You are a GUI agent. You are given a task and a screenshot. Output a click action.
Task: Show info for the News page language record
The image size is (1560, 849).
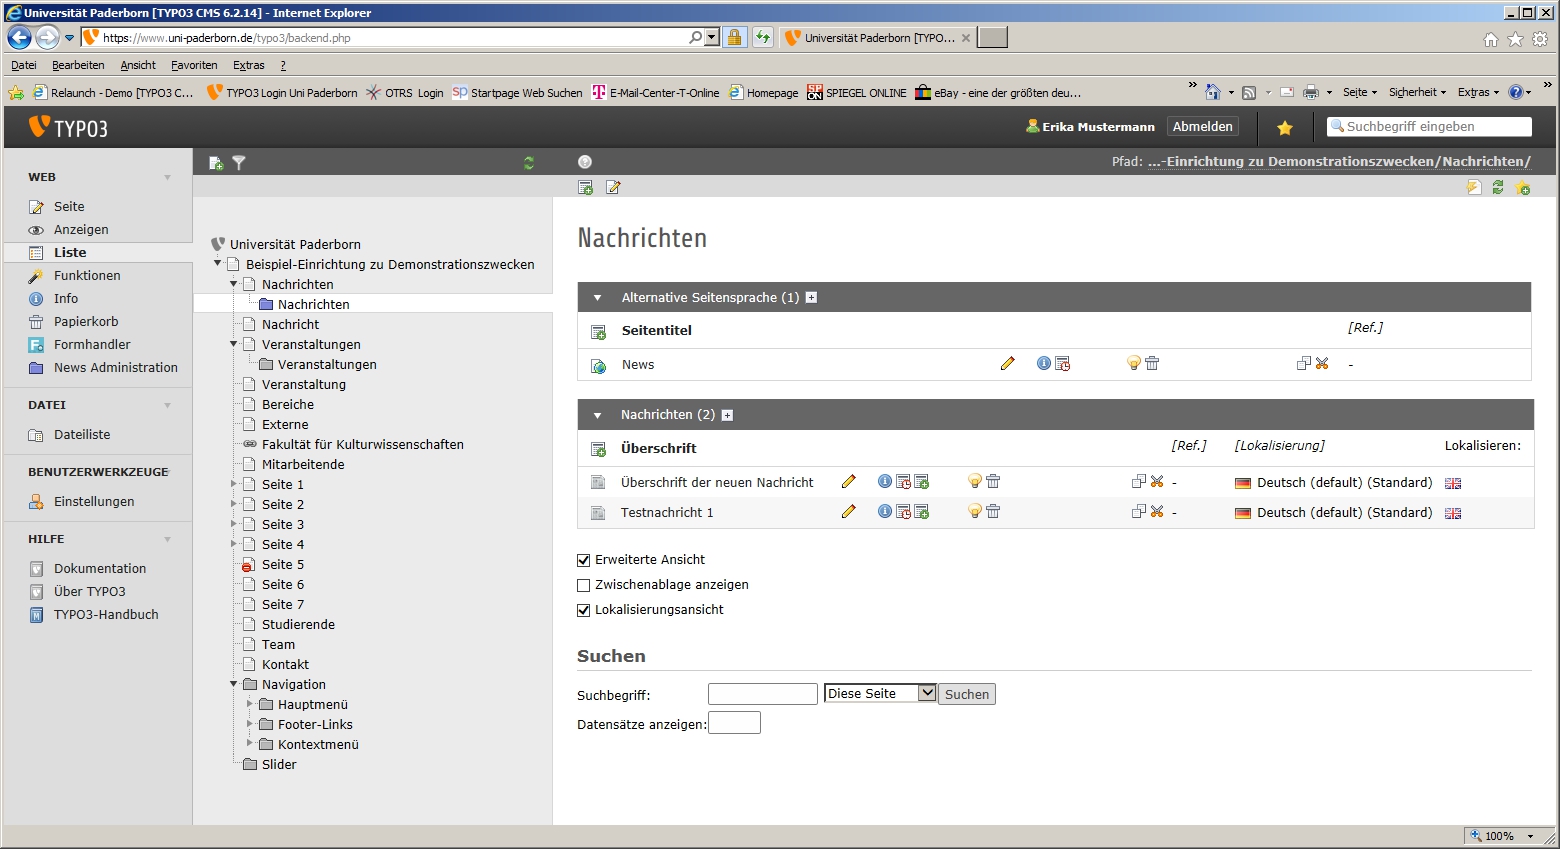pos(1043,363)
